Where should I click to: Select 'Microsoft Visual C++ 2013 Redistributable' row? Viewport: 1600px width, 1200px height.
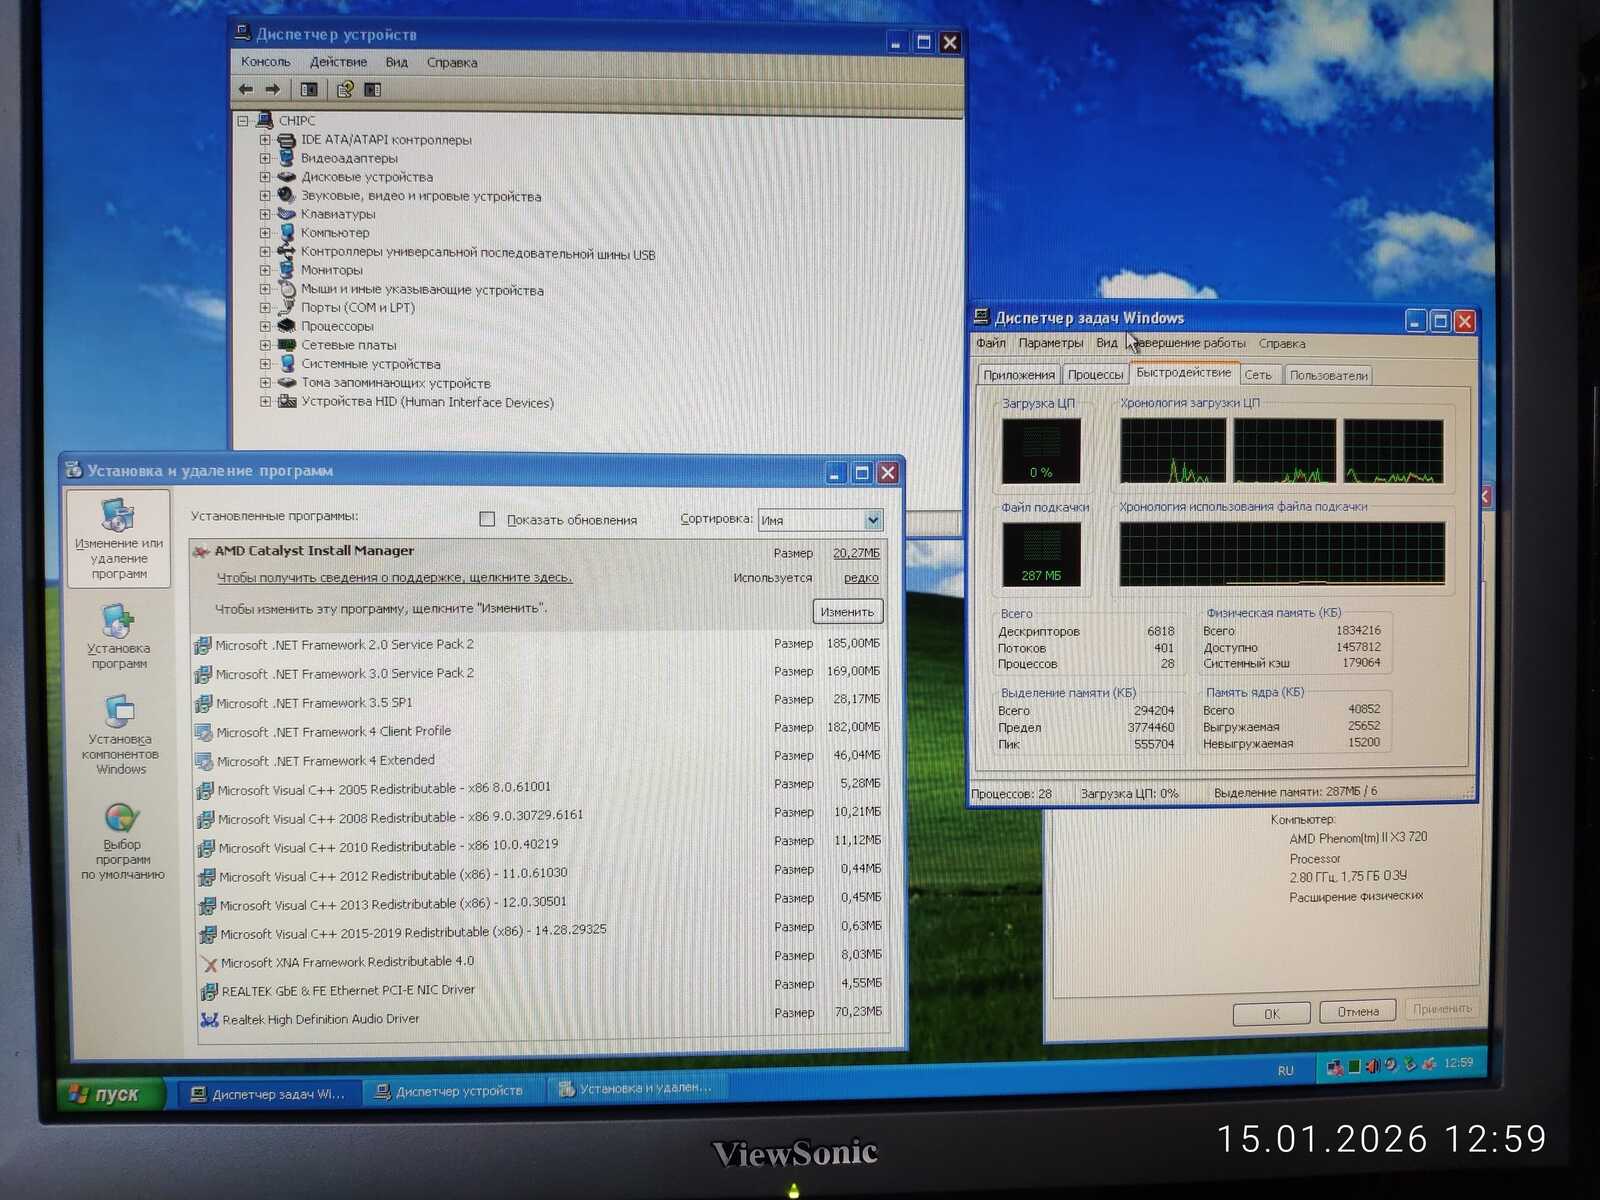(542, 904)
